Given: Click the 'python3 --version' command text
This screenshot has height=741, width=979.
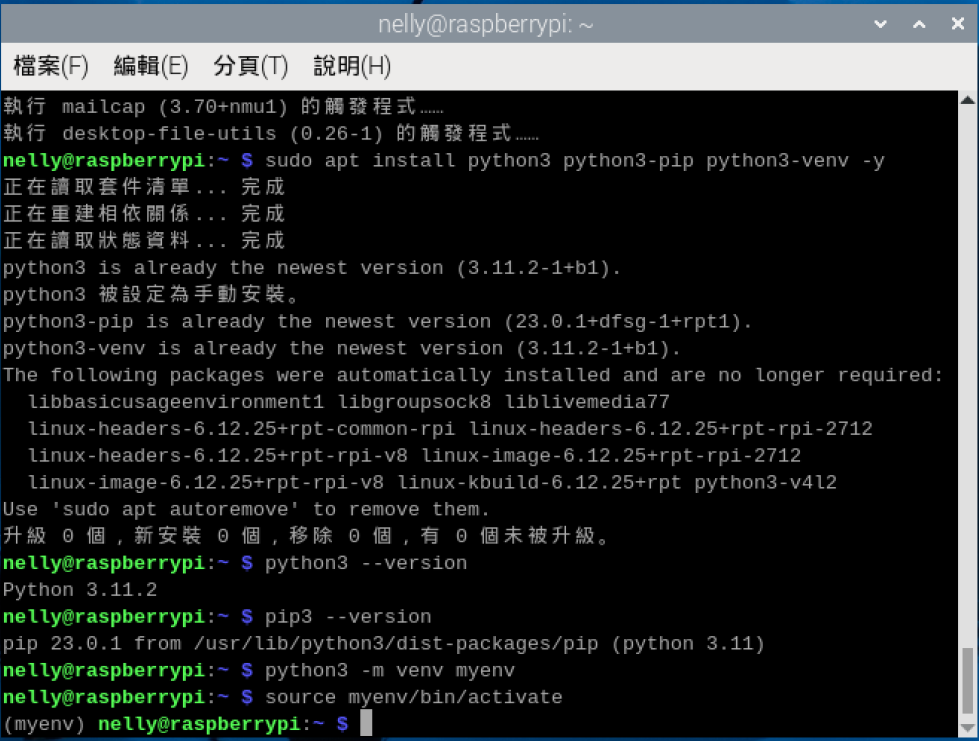Looking at the screenshot, I should [366, 563].
